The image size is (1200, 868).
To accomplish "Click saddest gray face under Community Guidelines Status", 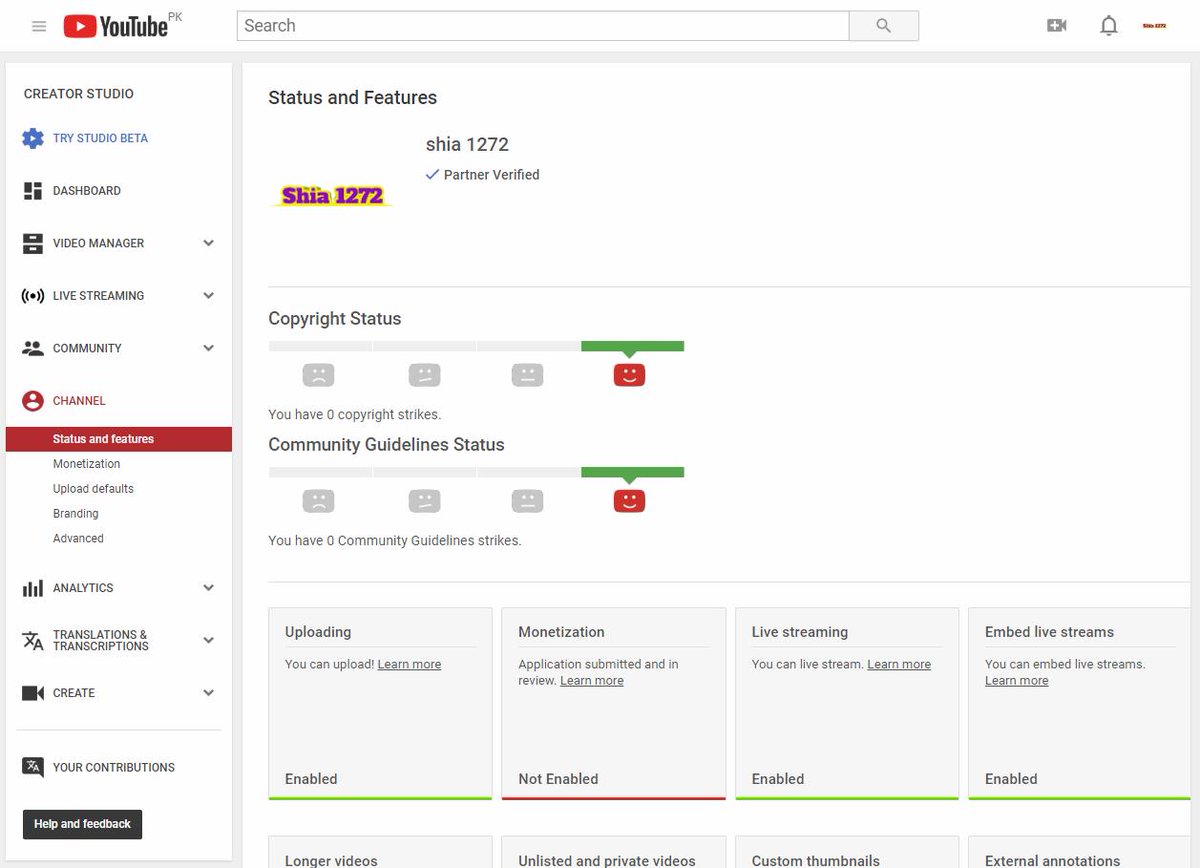I will [318, 501].
